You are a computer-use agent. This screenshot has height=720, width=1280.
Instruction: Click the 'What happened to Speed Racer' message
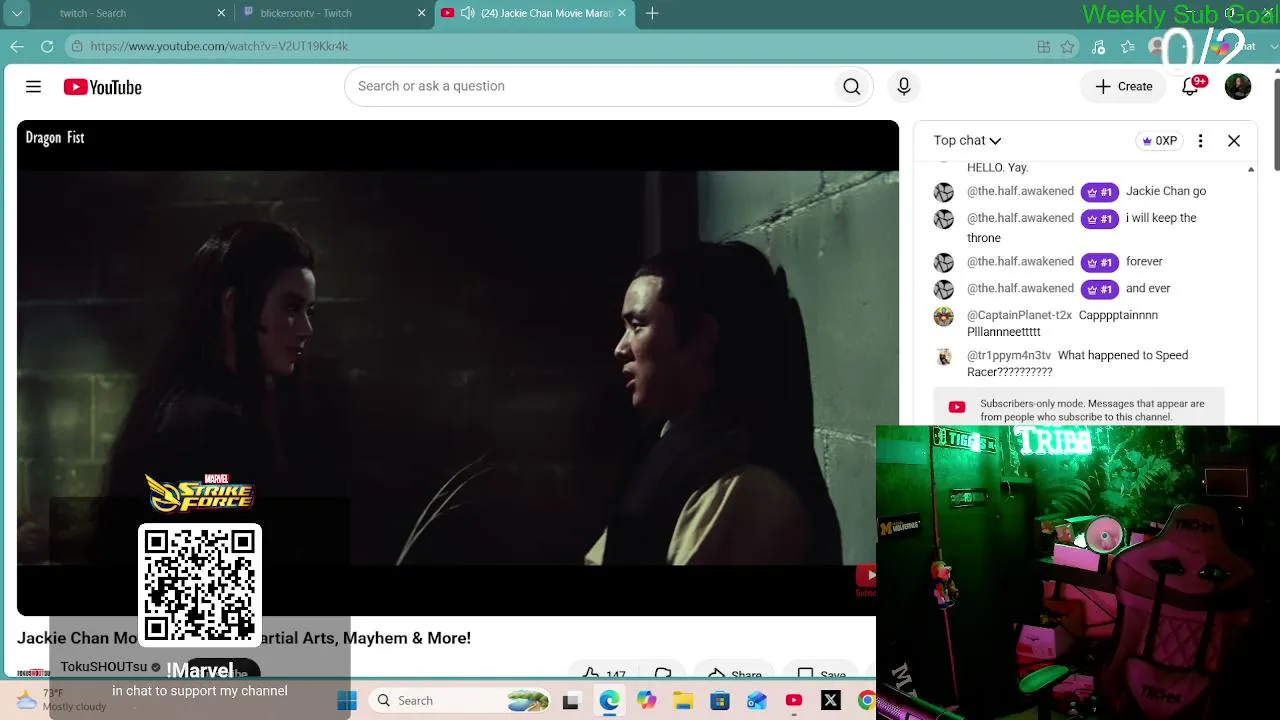pos(1078,363)
